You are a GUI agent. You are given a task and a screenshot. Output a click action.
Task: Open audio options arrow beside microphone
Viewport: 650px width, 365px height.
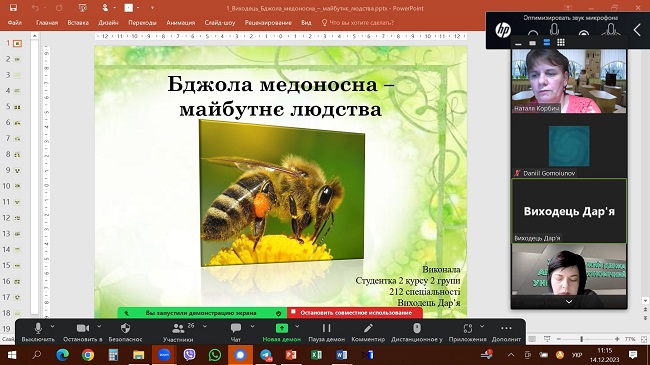pyautogui.click(x=52, y=327)
